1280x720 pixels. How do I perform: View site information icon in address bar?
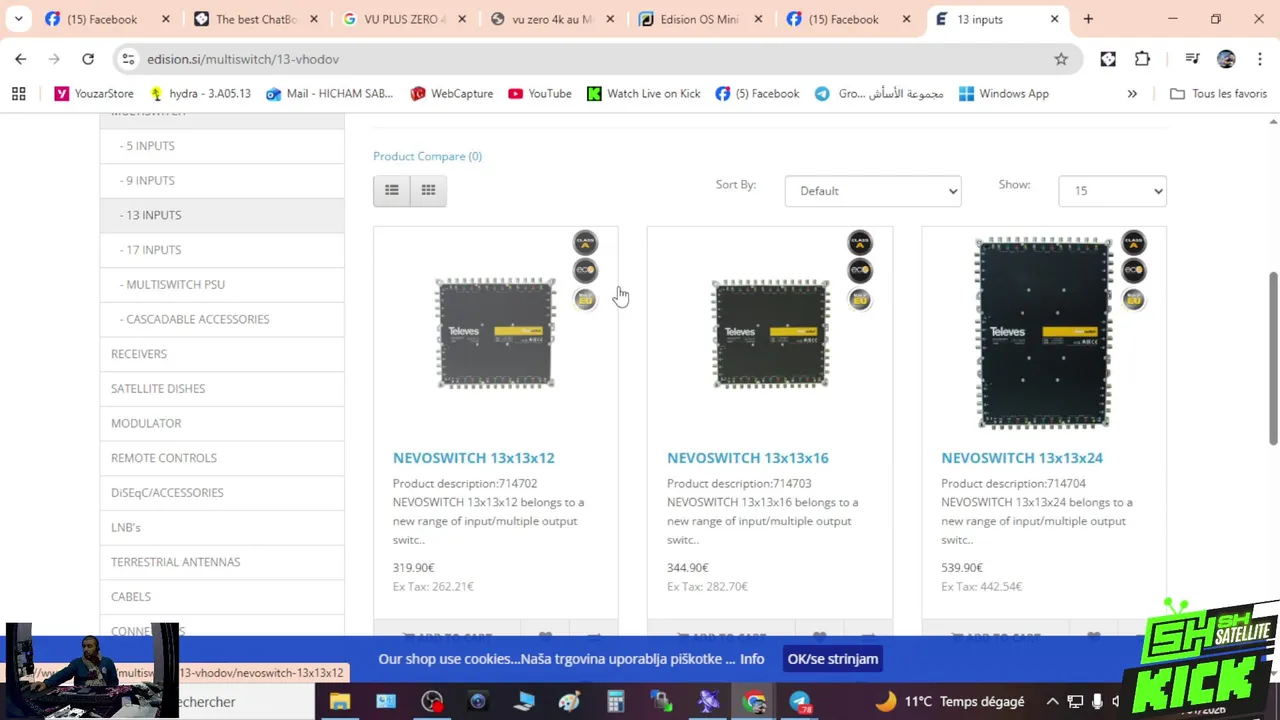(128, 59)
